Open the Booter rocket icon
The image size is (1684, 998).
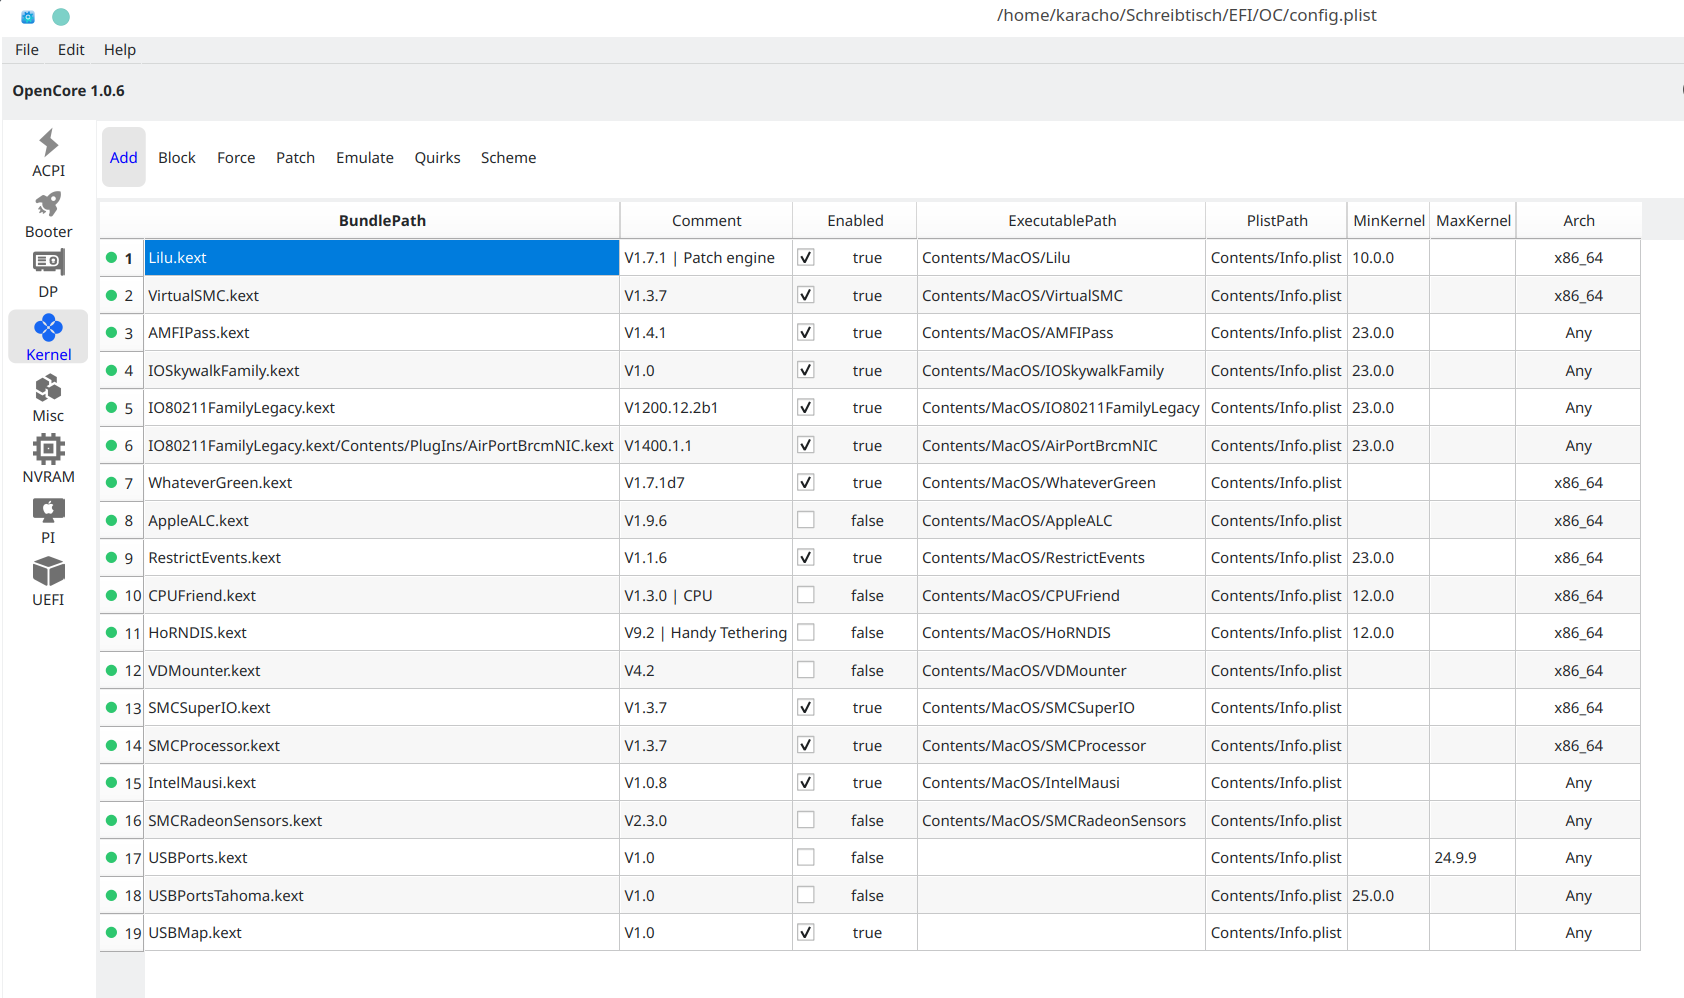tap(48, 205)
